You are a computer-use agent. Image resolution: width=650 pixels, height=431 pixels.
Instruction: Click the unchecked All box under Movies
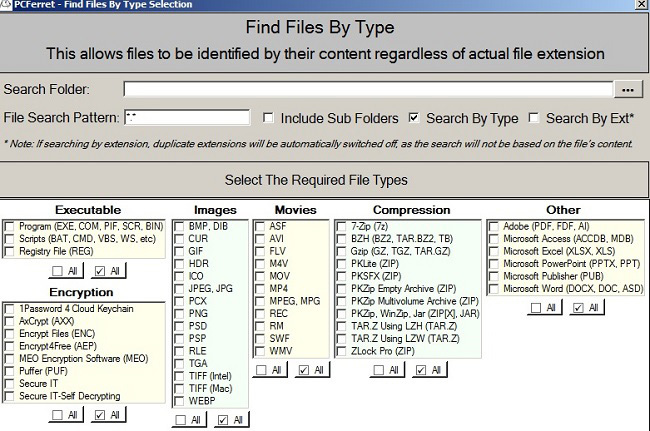click(260, 370)
